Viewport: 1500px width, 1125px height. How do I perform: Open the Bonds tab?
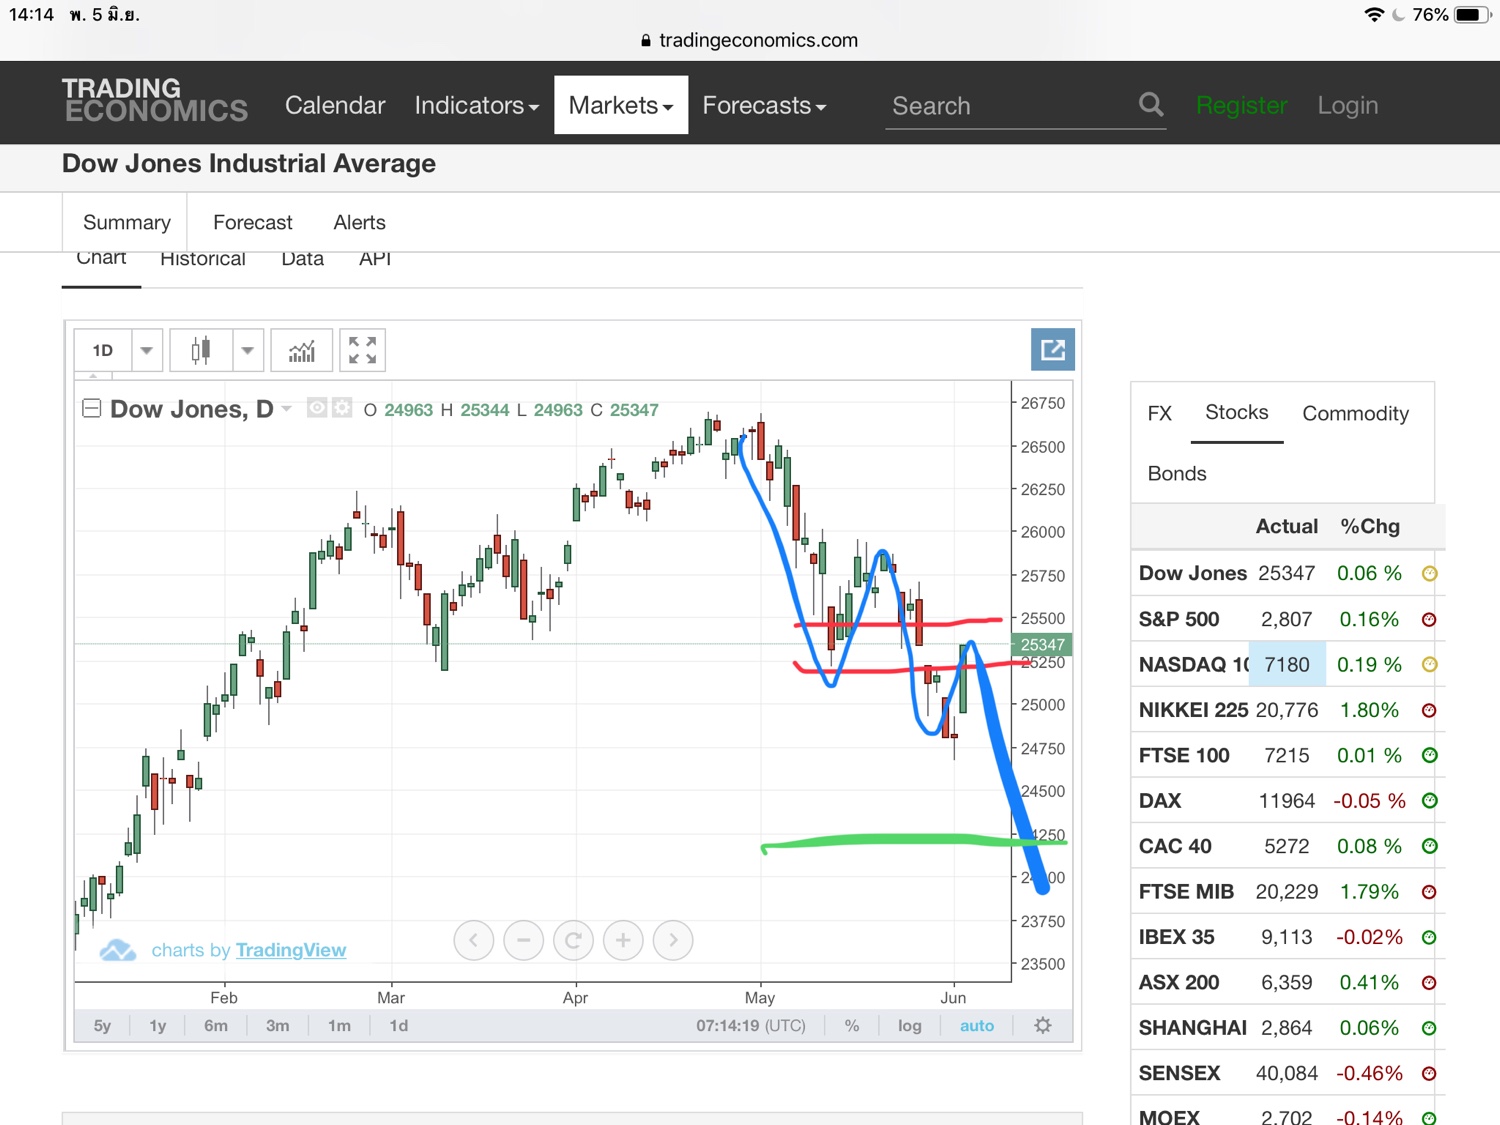click(1177, 473)
